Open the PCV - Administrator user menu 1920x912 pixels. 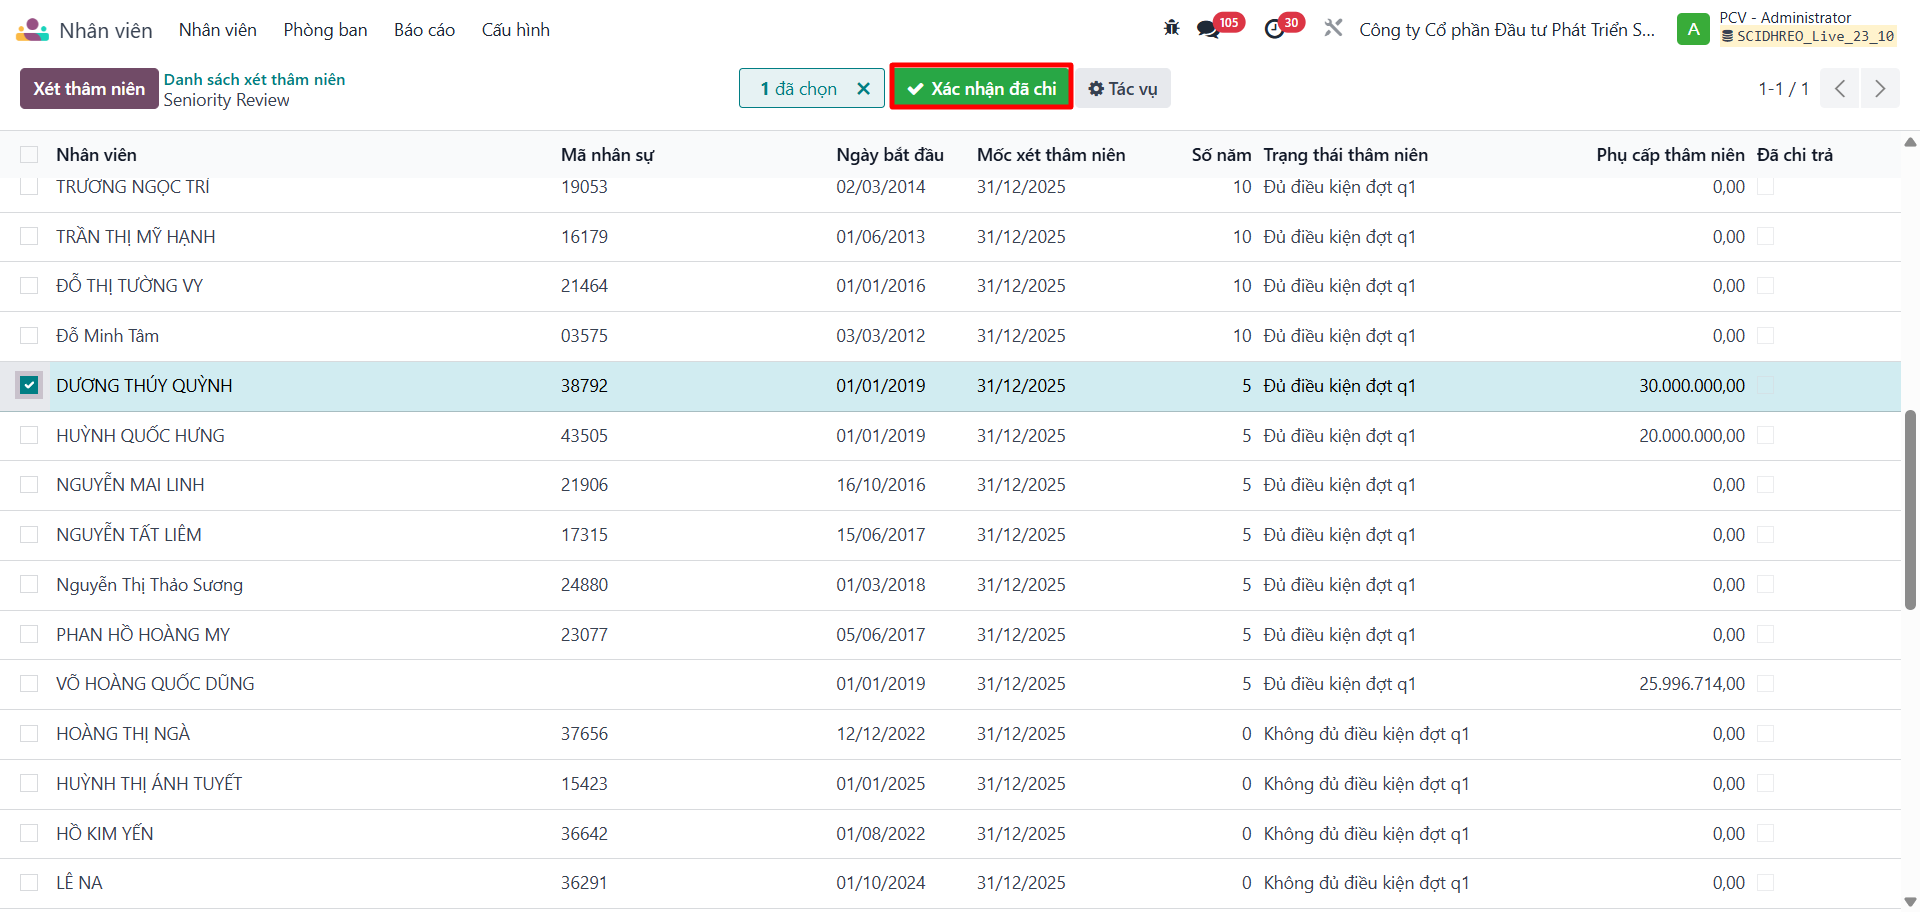coord(1785,17)
